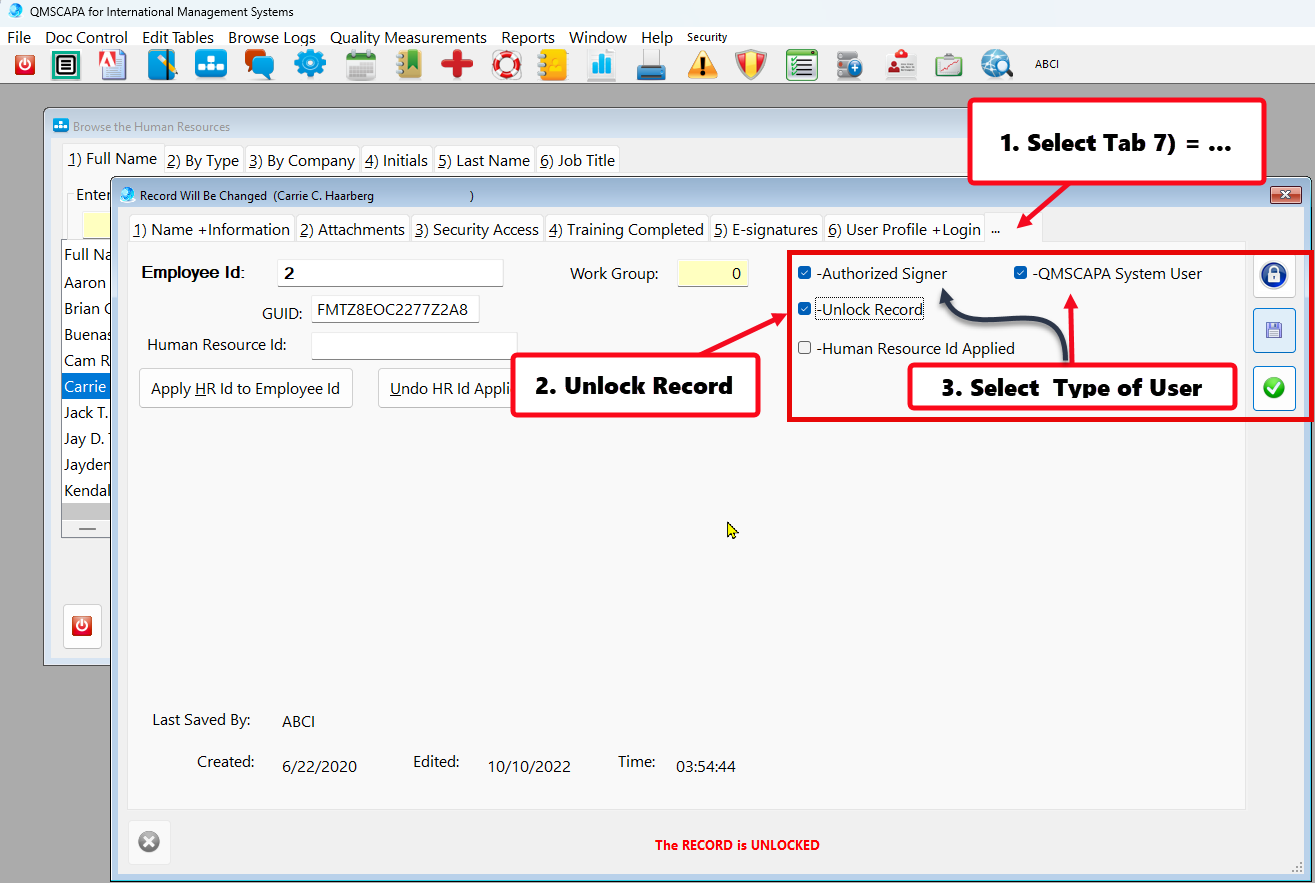The height and width of the screenshot is (883, 1315).
Task: Toggle the Authorized Signer checkbox
Action: (805, 273)
